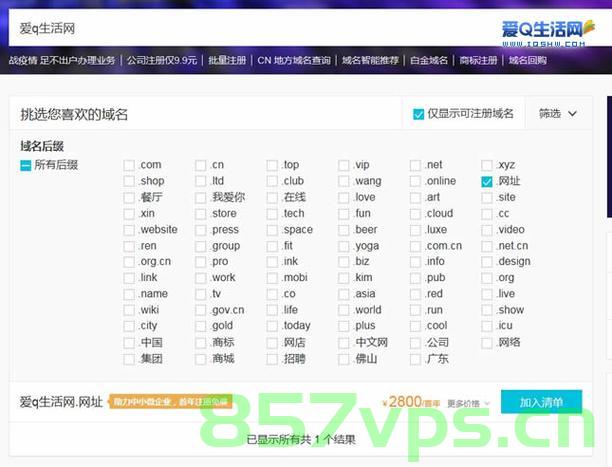612x467 pixels.
Task: Uncheck the .网址 suffix checkbox
Action: (x=487, y=182)
